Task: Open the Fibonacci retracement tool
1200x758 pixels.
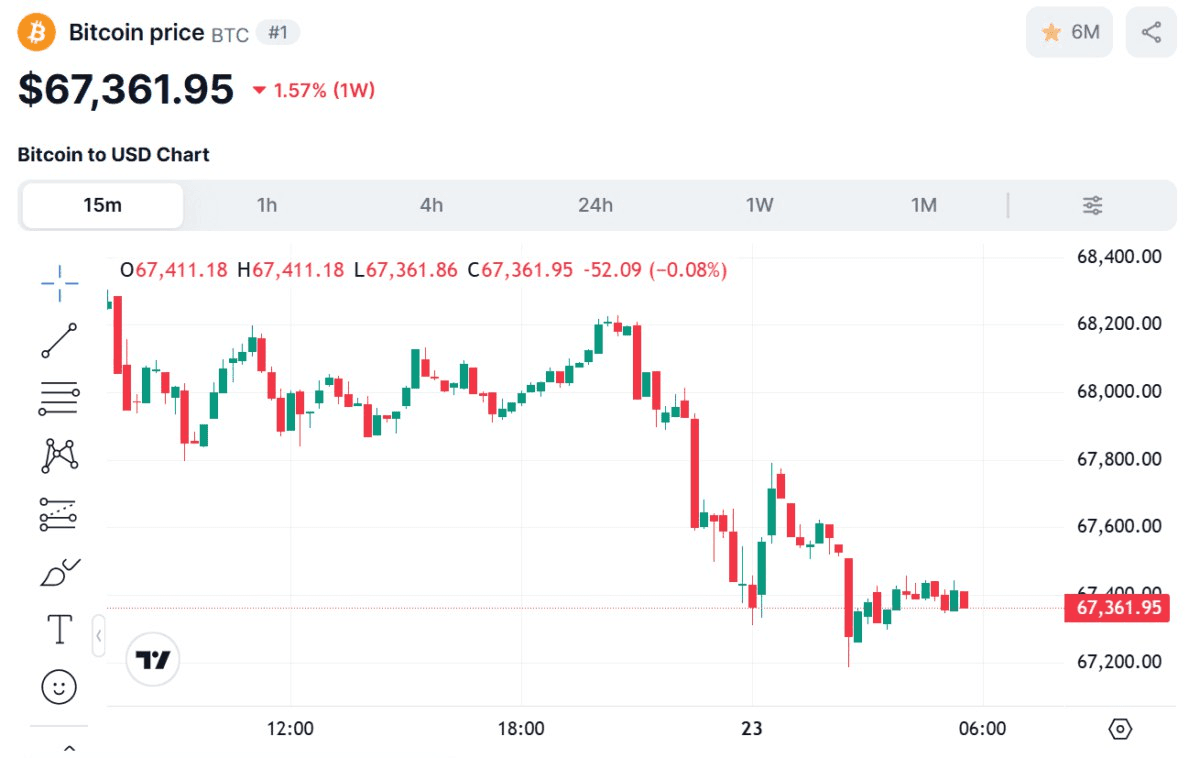Action: click(60, 398)
